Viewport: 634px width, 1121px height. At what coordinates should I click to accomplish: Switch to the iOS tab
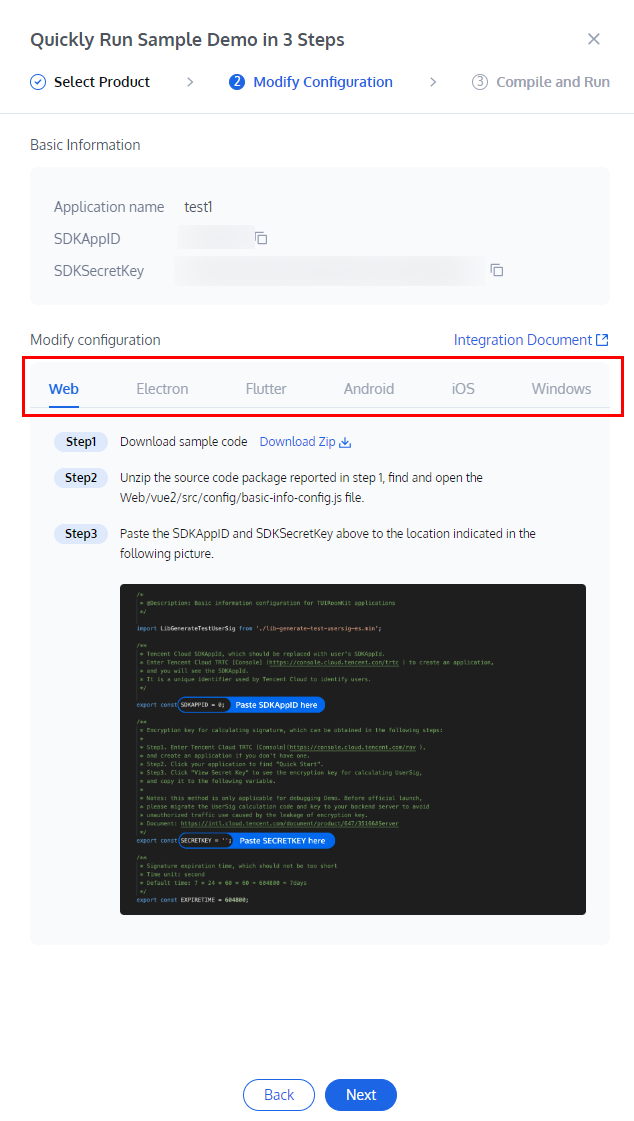point(463,389)
